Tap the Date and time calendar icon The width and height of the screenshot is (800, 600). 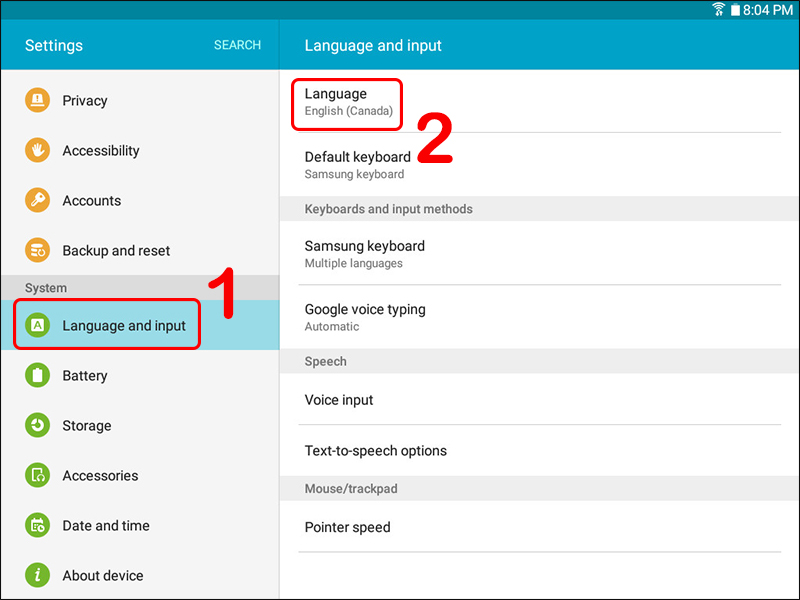point(37,525)
